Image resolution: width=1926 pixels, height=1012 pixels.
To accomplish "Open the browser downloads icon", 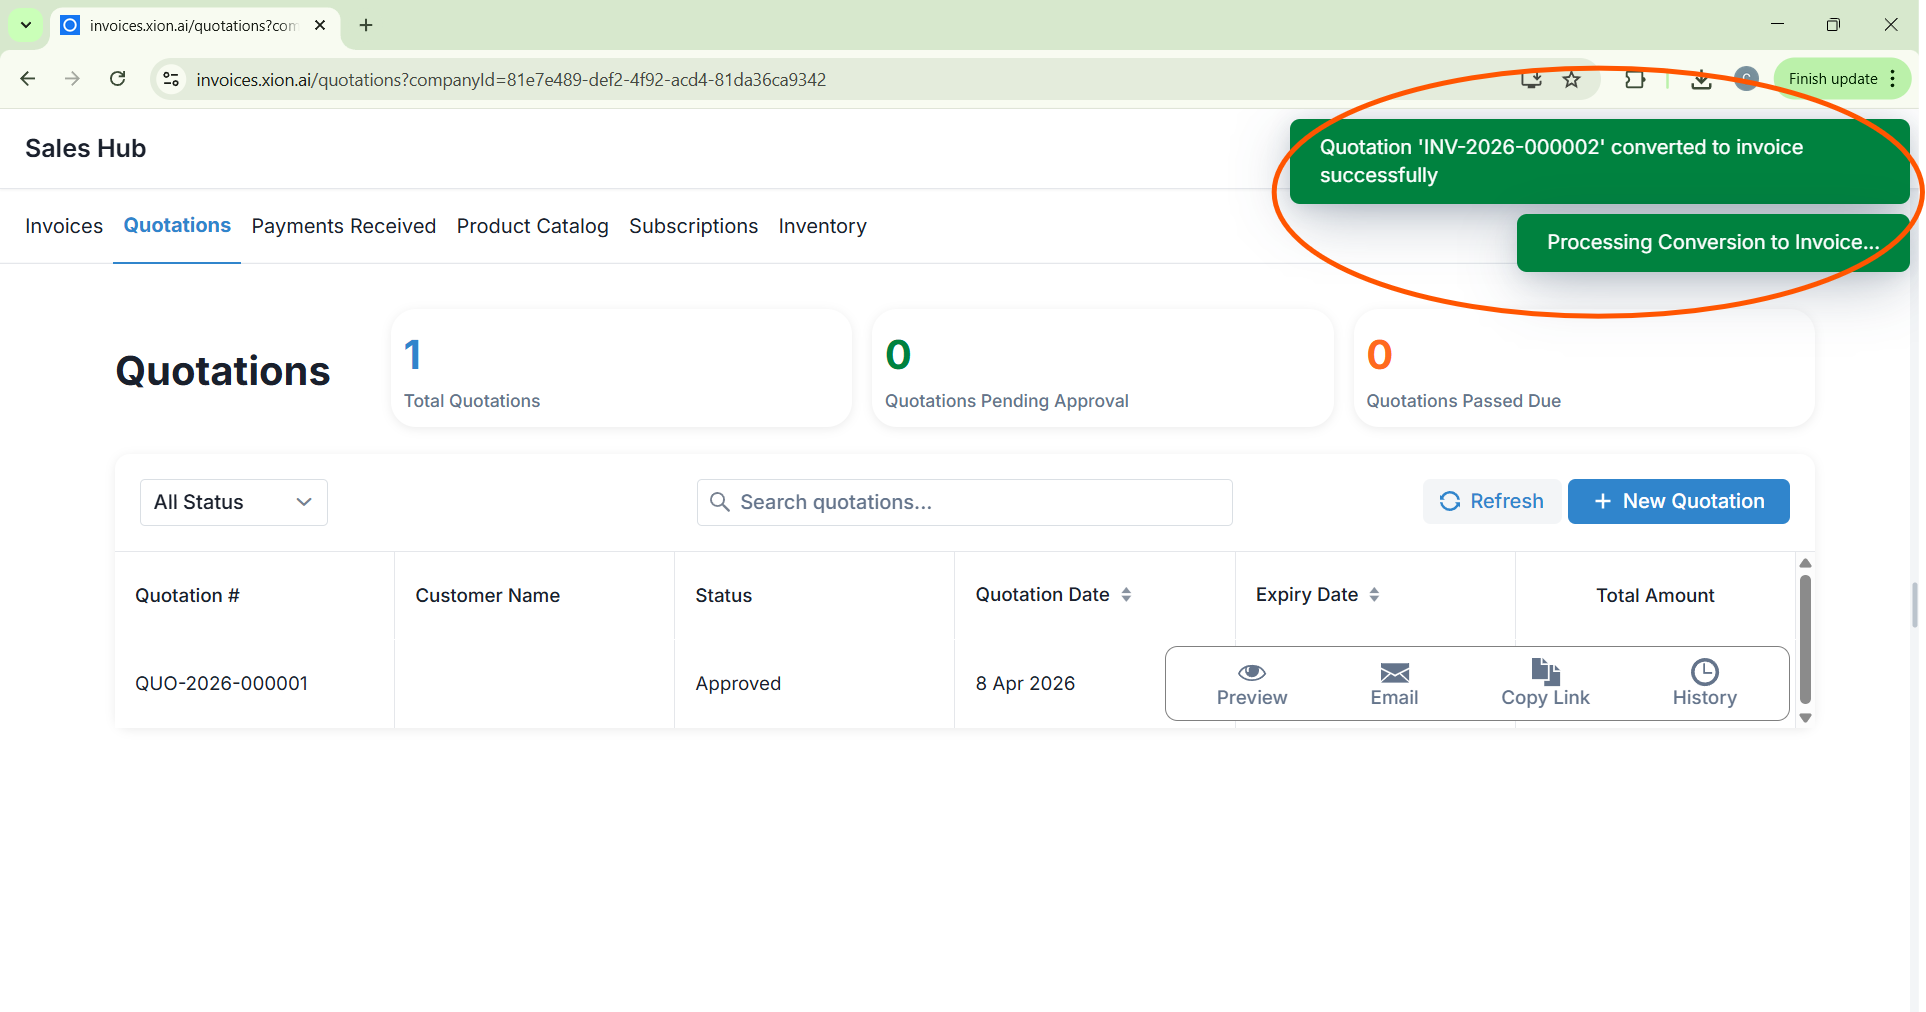I will 1701,79.
